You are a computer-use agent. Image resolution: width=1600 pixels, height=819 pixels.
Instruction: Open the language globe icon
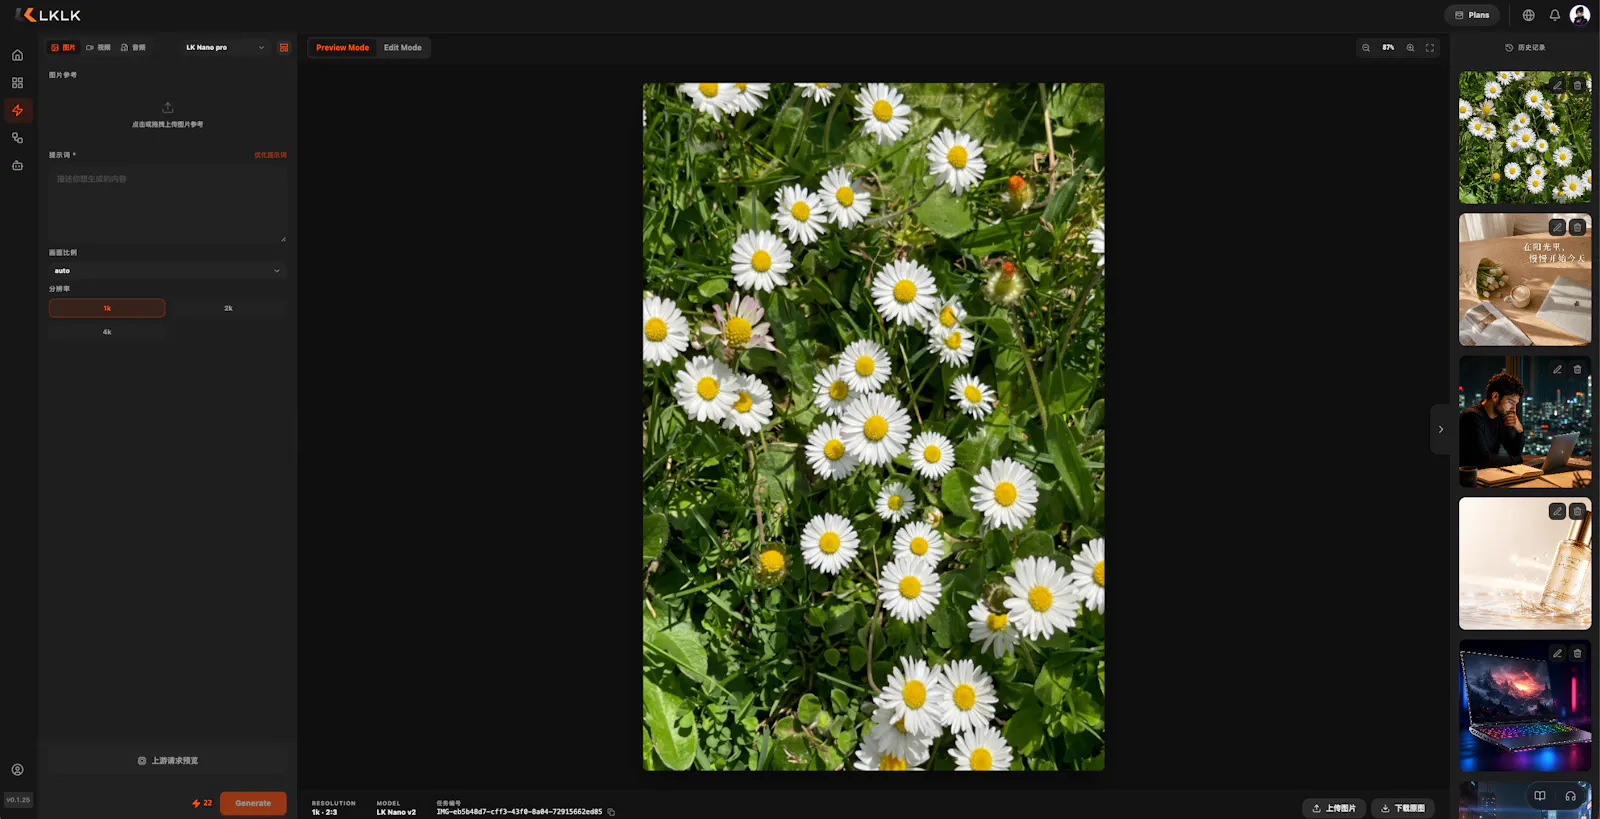(1528, 15)
